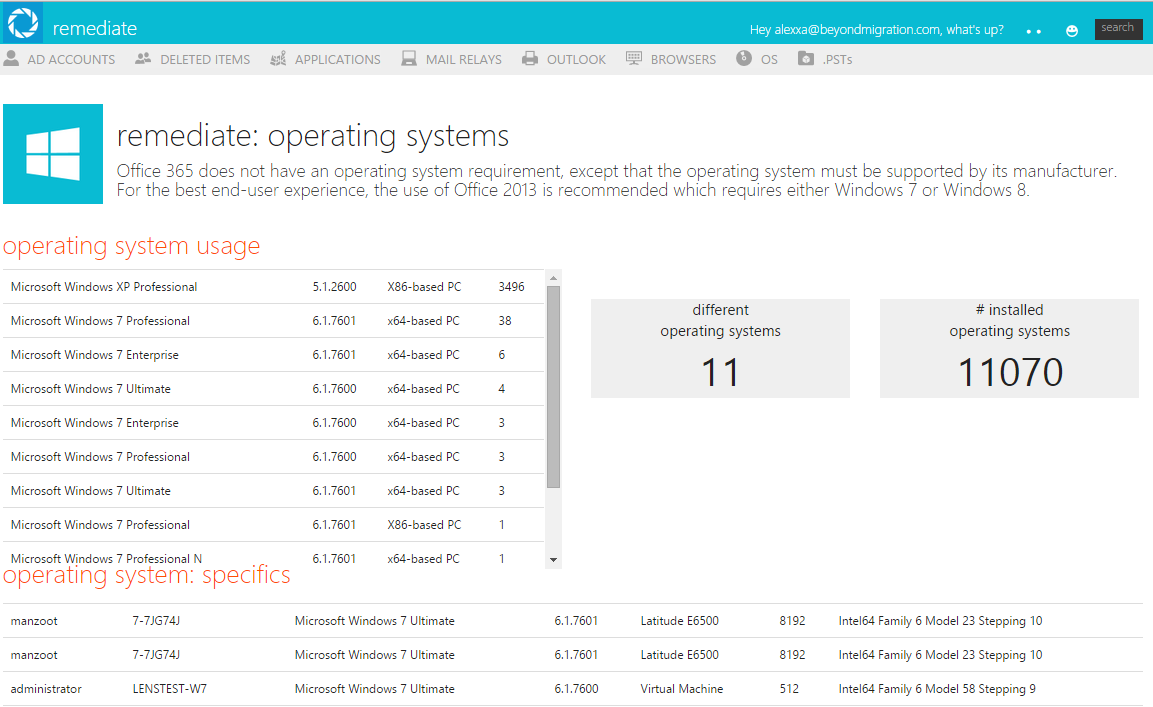The height and width of the screenshot is (707, 1153).
Task: Click the remediate title link
Action: pos(95,29)
